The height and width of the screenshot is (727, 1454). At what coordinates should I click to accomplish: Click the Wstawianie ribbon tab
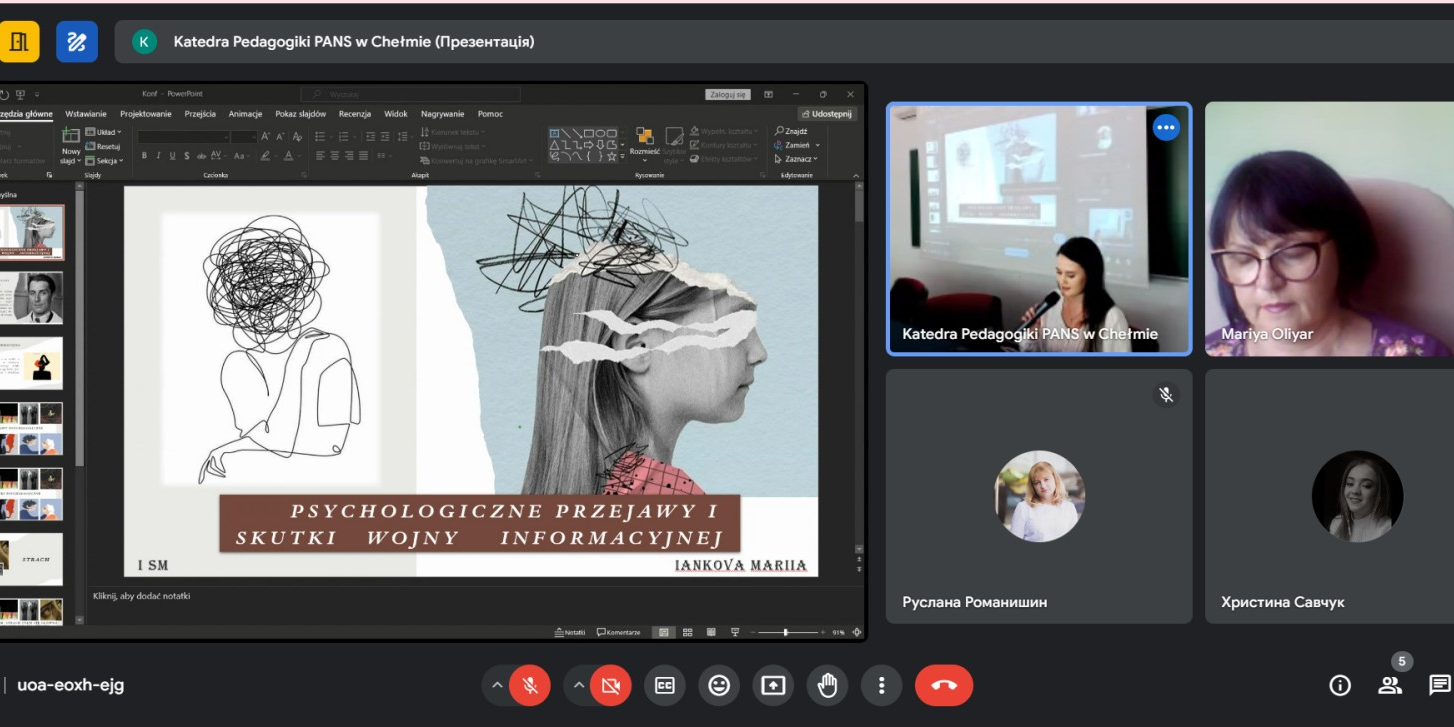86,114
